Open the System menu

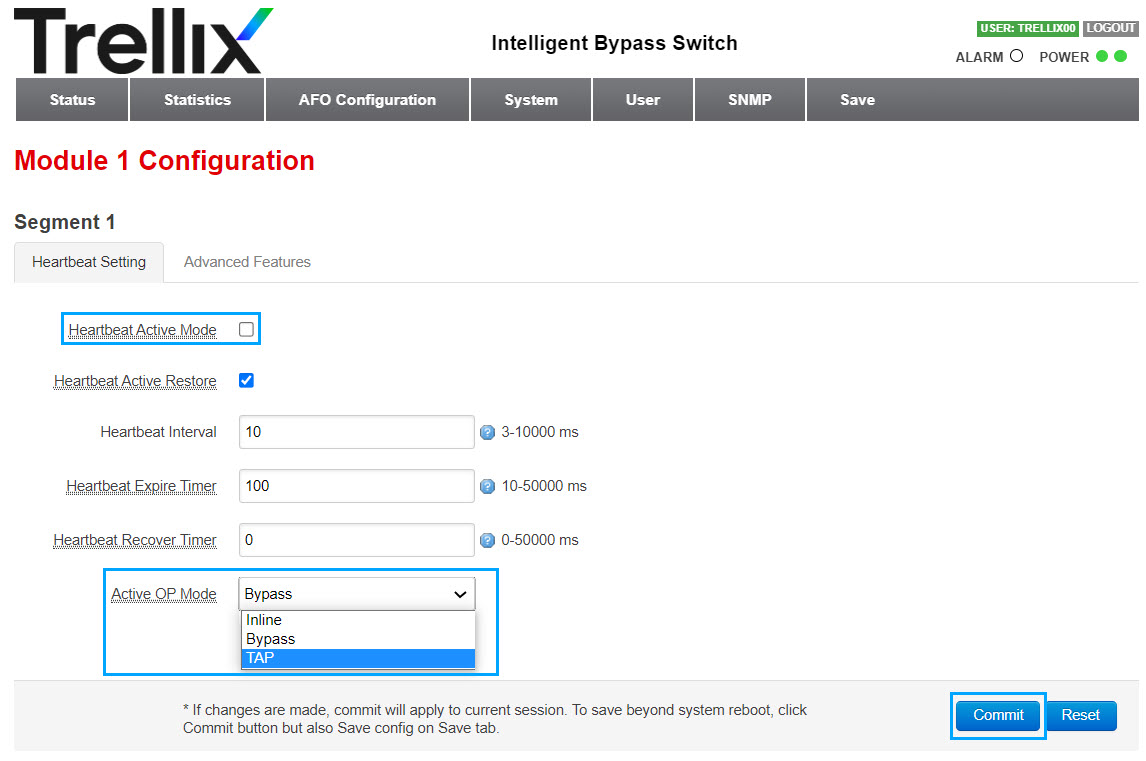tap(531, 99)
